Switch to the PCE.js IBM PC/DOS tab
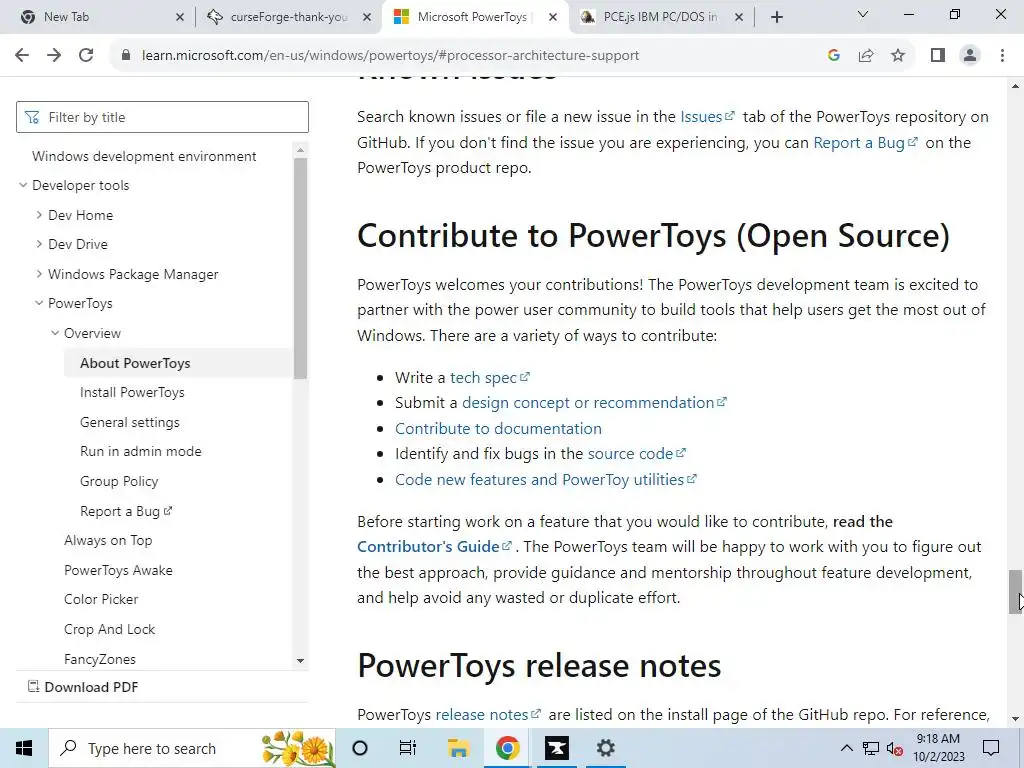The height and width of the screenshot is (768, 1024). pos(660,17)
